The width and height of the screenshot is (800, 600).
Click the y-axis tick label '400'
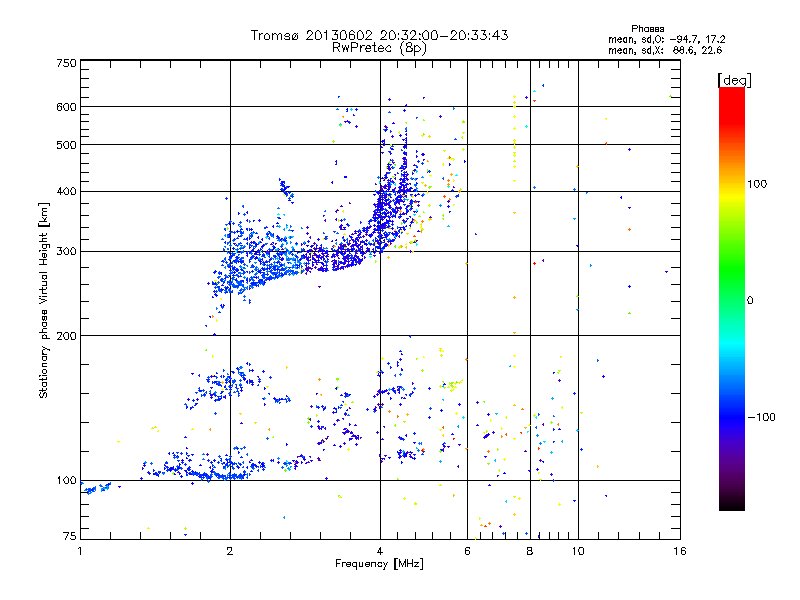pos(66,192)
